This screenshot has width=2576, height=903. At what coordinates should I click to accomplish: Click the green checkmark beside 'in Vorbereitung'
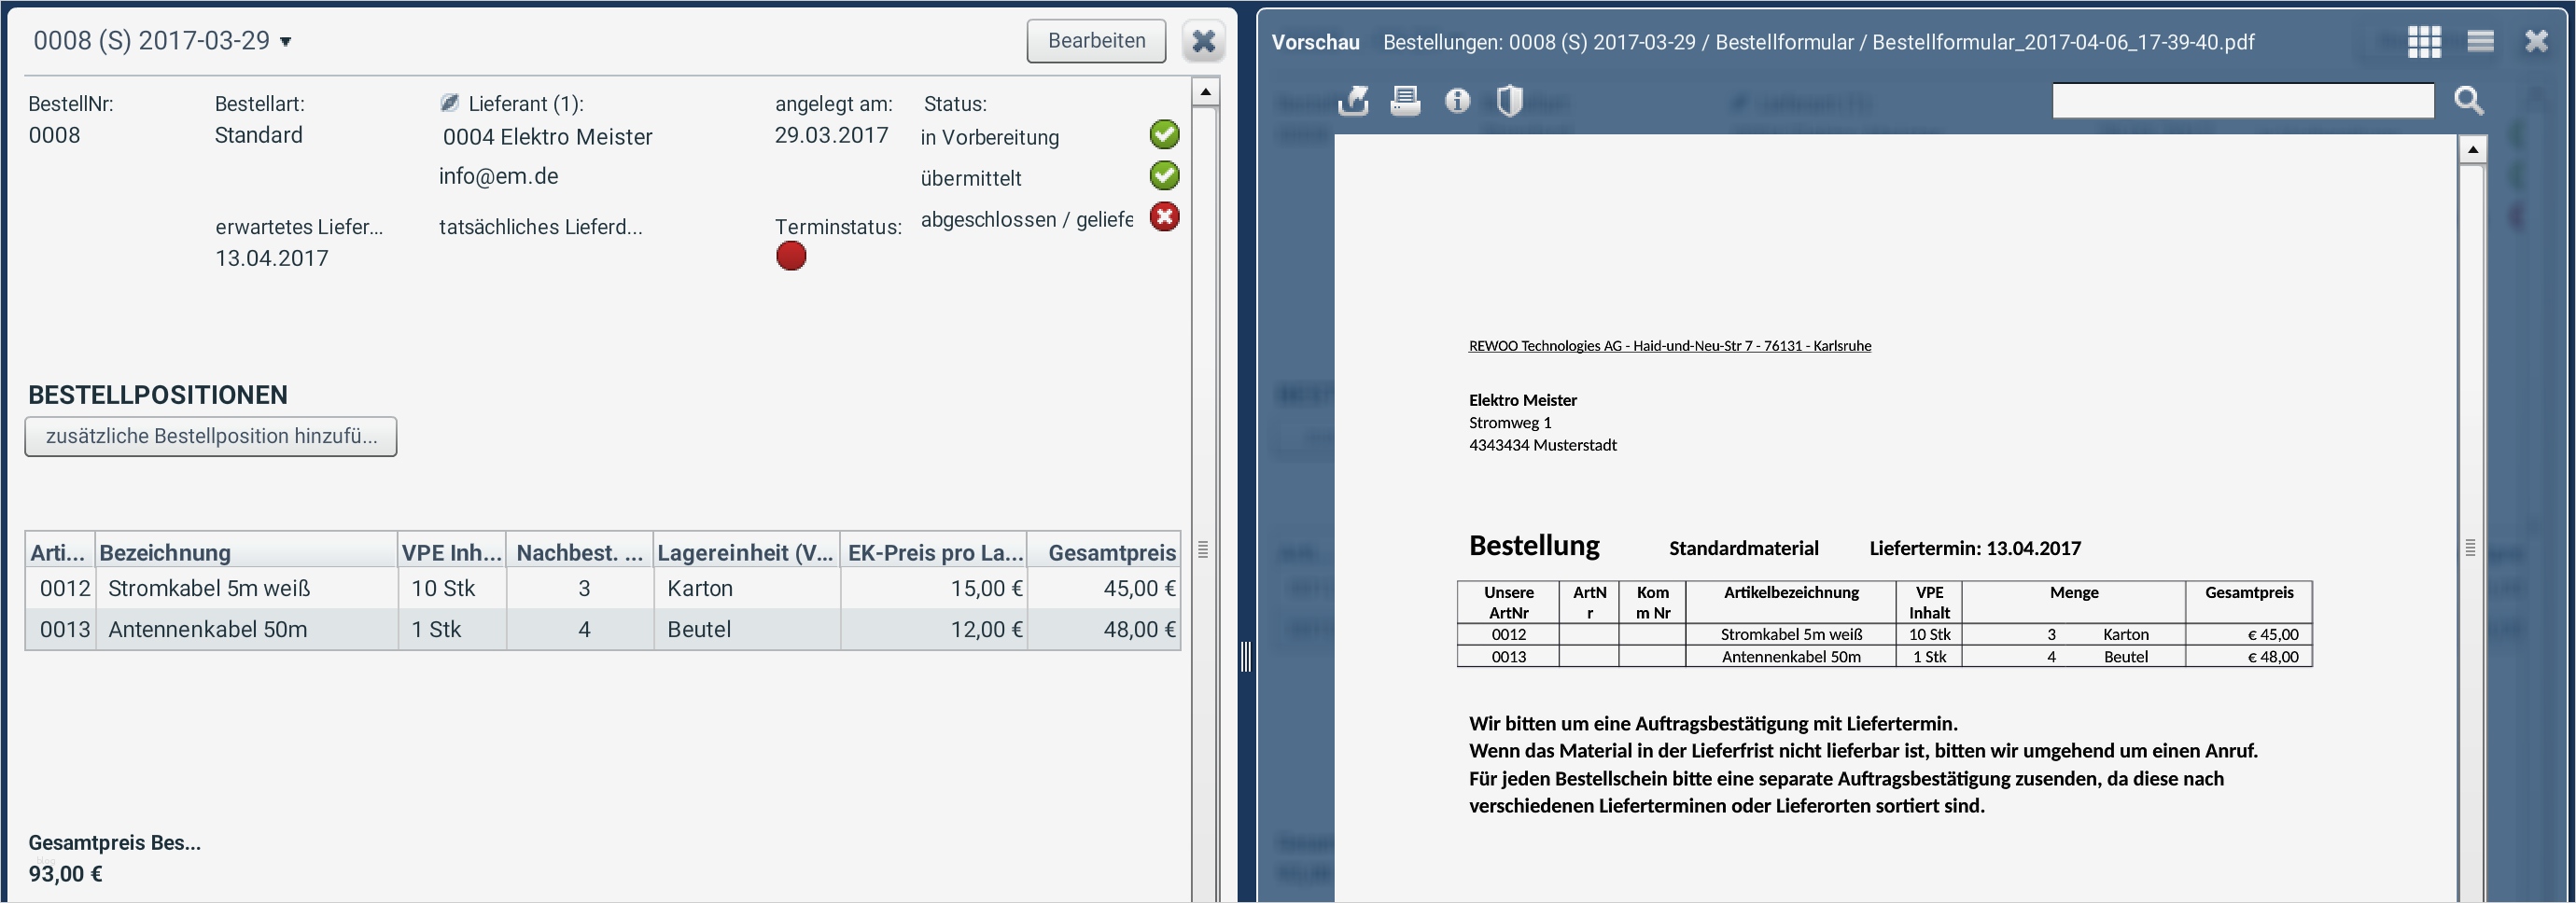[x=1164, y=134]
